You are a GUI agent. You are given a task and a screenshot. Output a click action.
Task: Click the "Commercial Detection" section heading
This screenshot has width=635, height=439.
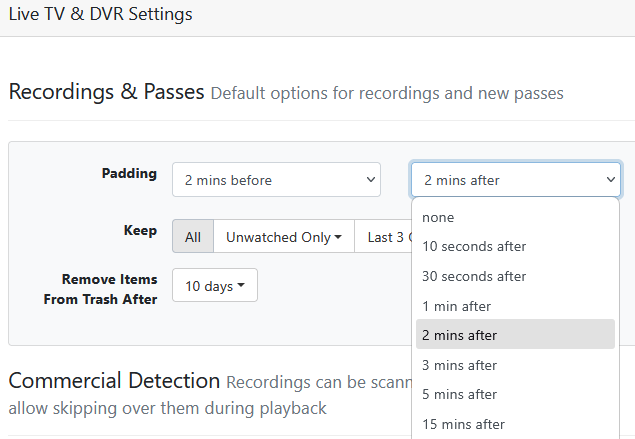coord(114,381)
